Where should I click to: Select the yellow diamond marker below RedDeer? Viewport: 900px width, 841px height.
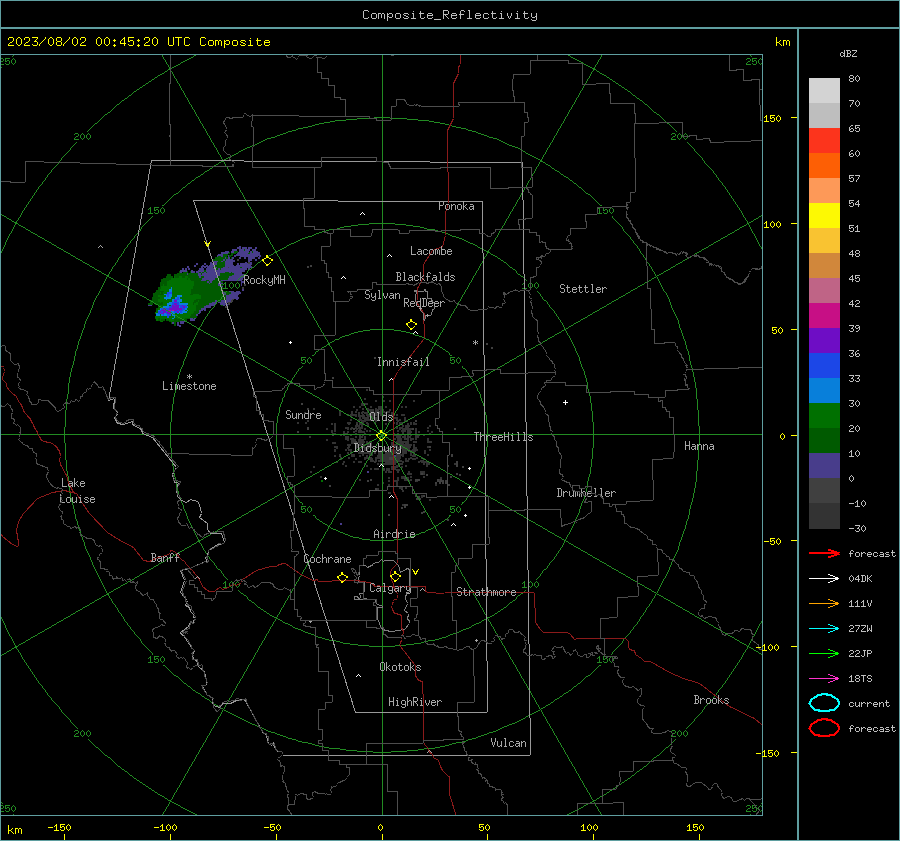pyautogui.click(x=411, y=325)
